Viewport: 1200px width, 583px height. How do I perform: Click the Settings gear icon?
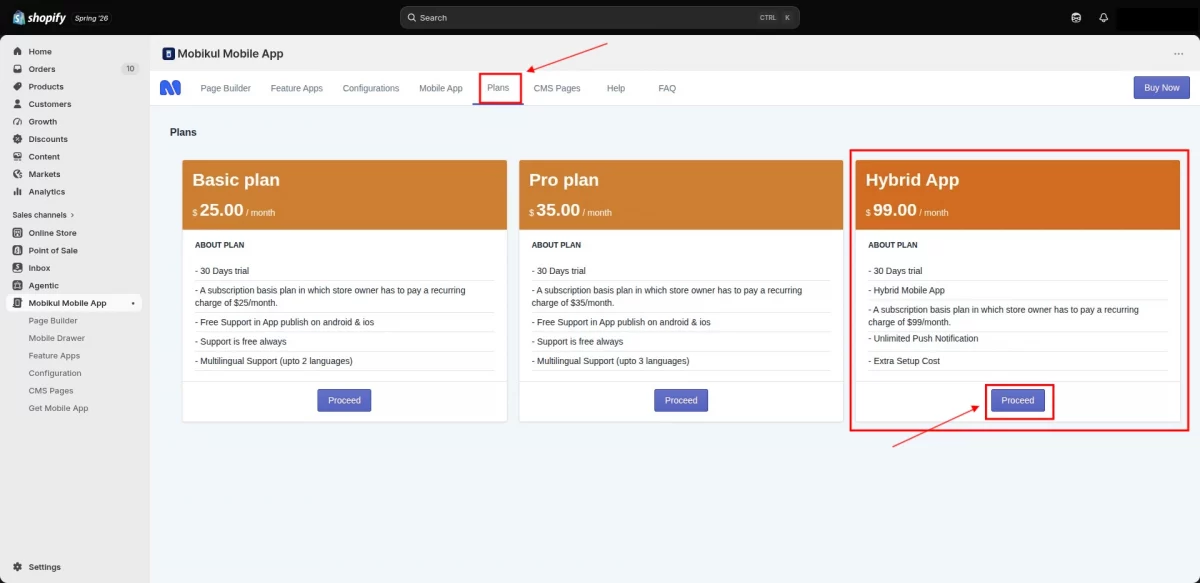(x=18, y=567)
